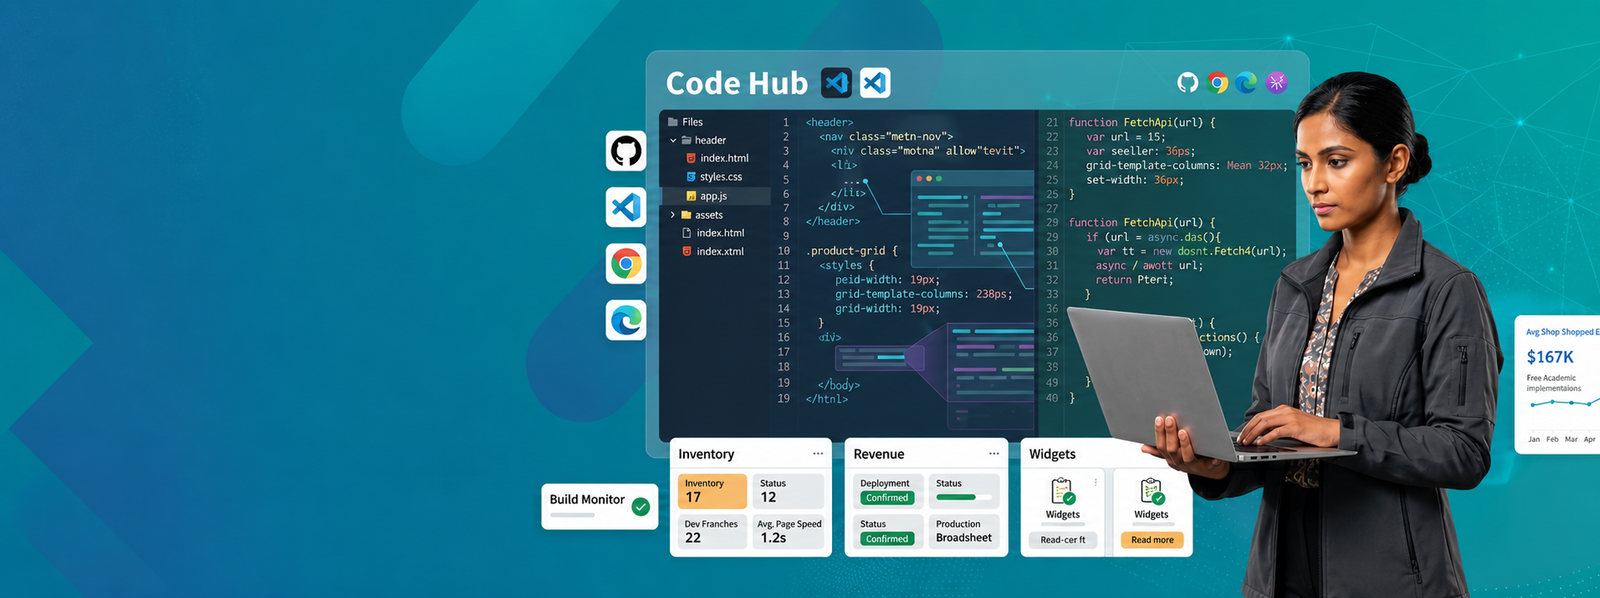The width and height of the screenshot is (1600, 598).
Task: Click the .product-grid { line in the editor
Action: coord(852,251)
